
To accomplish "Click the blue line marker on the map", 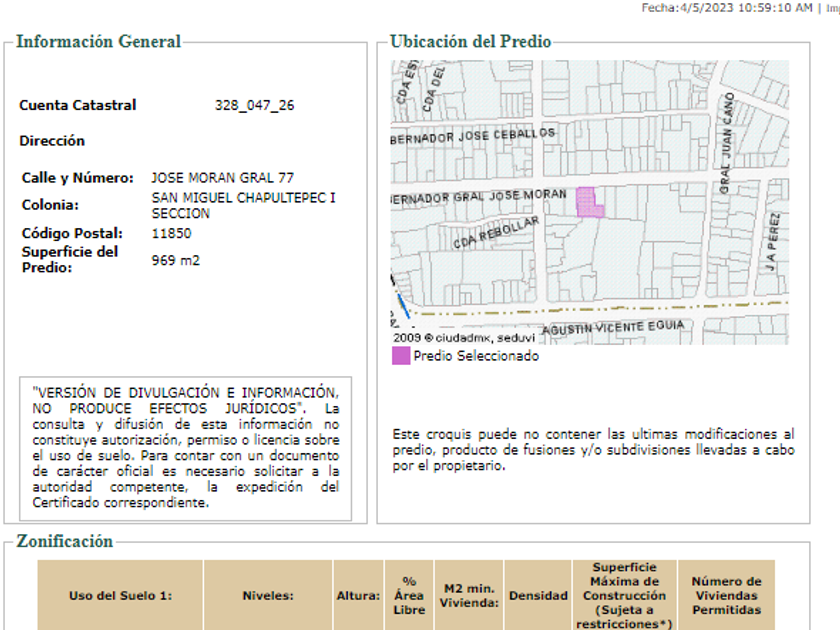I will [402, 308].
